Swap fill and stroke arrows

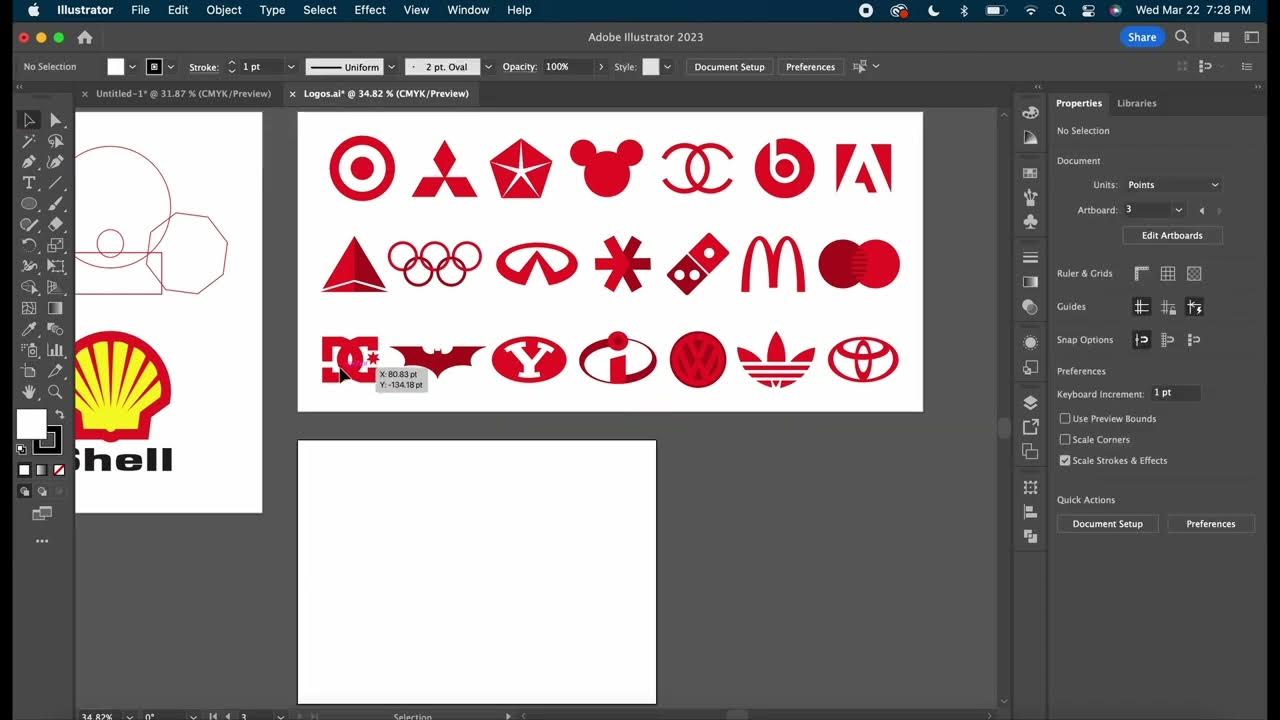point(59,414)
